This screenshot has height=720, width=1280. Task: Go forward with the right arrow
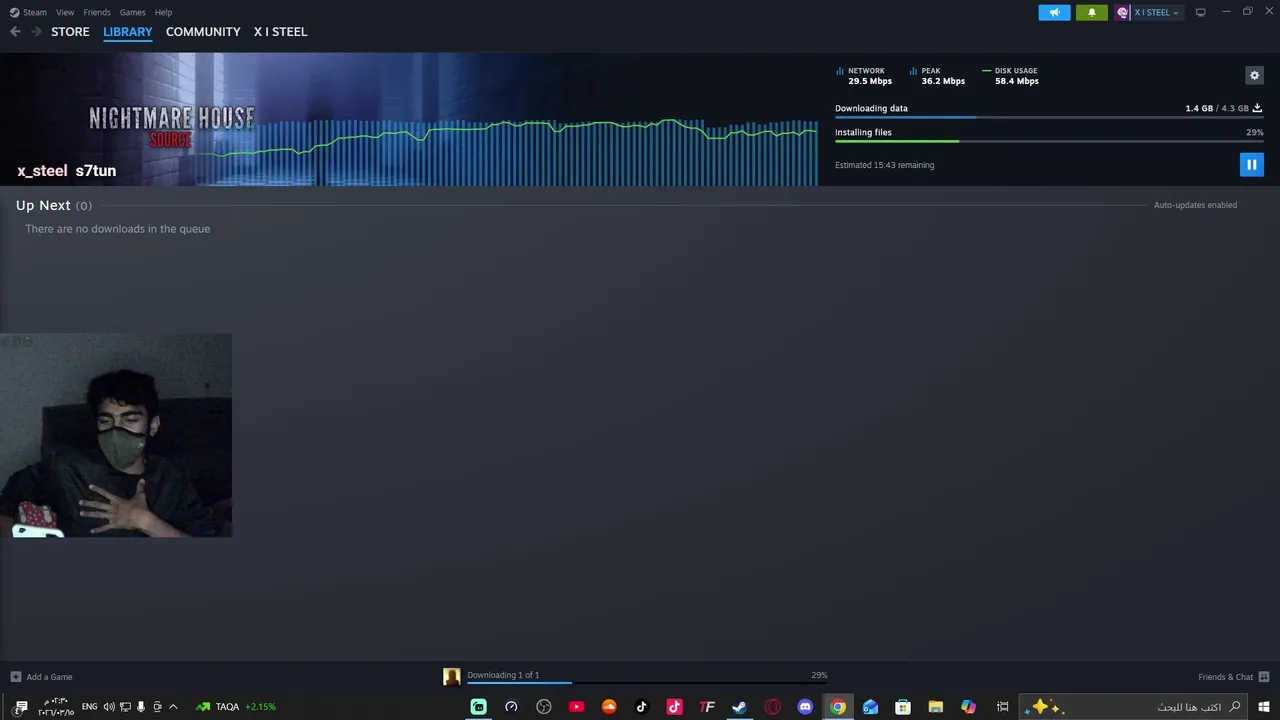[36, 32]
